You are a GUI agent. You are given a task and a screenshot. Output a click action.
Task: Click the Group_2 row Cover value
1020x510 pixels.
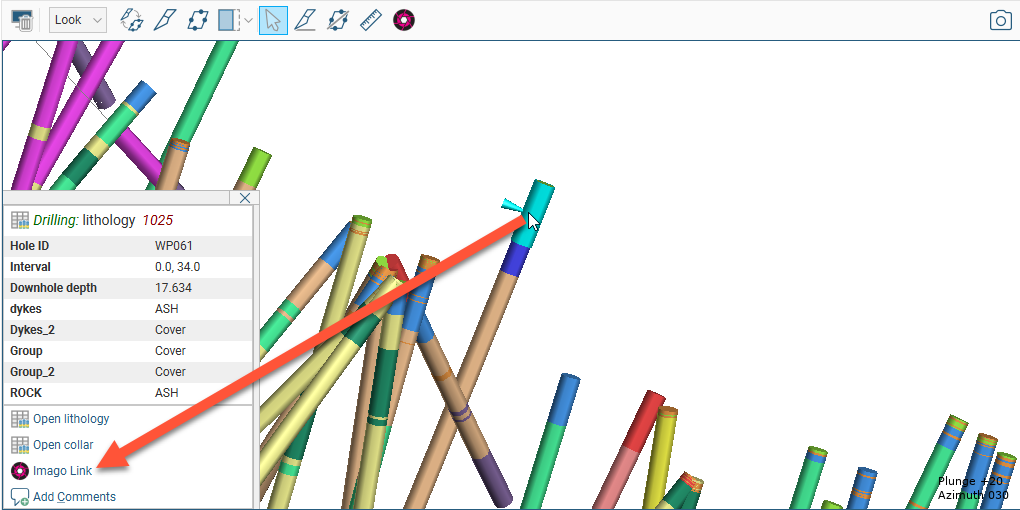pyautogui.click(x=170, y=371)
